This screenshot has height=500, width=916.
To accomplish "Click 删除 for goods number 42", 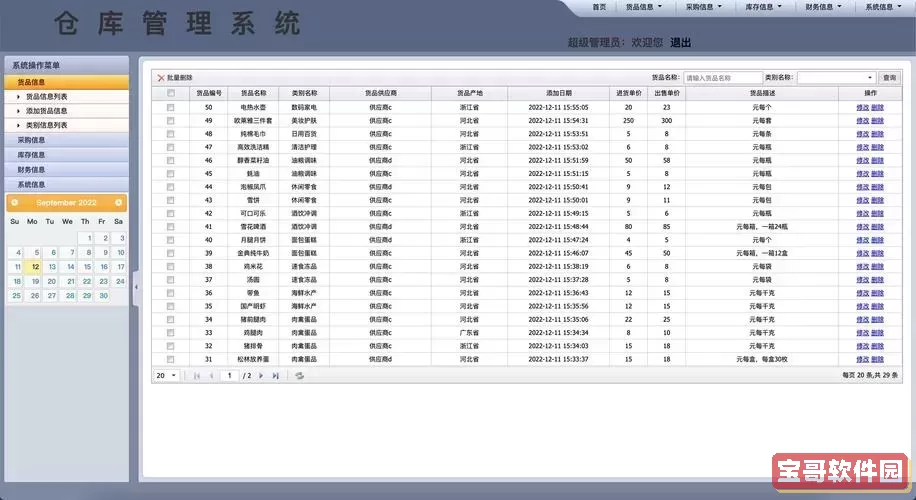I will (877, 213).
